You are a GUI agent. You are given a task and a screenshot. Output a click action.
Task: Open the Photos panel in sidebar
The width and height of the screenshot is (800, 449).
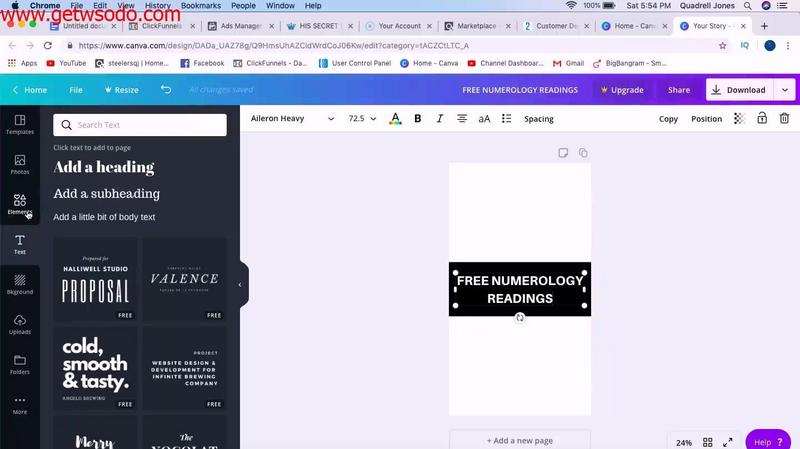coord(20,164)
